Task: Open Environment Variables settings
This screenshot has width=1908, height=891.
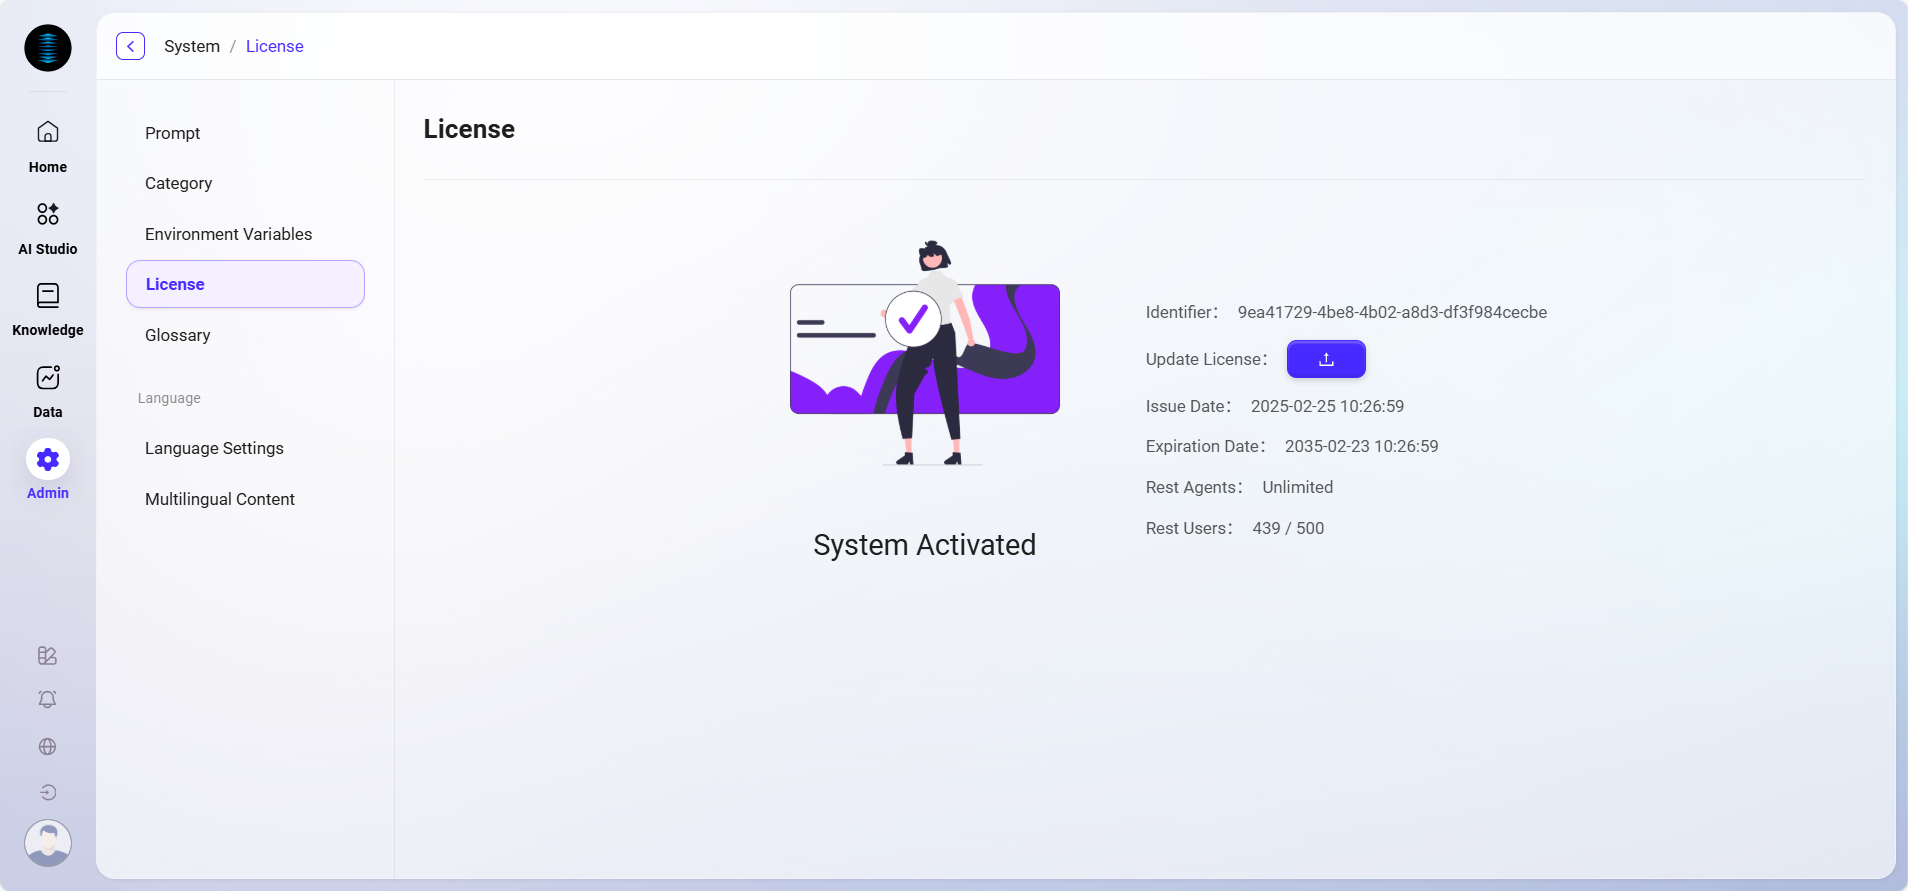Action: pos(229,234)
